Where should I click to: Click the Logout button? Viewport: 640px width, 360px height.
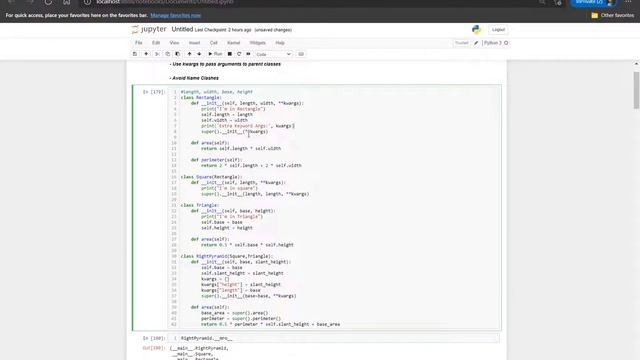[x=498, y=30]
